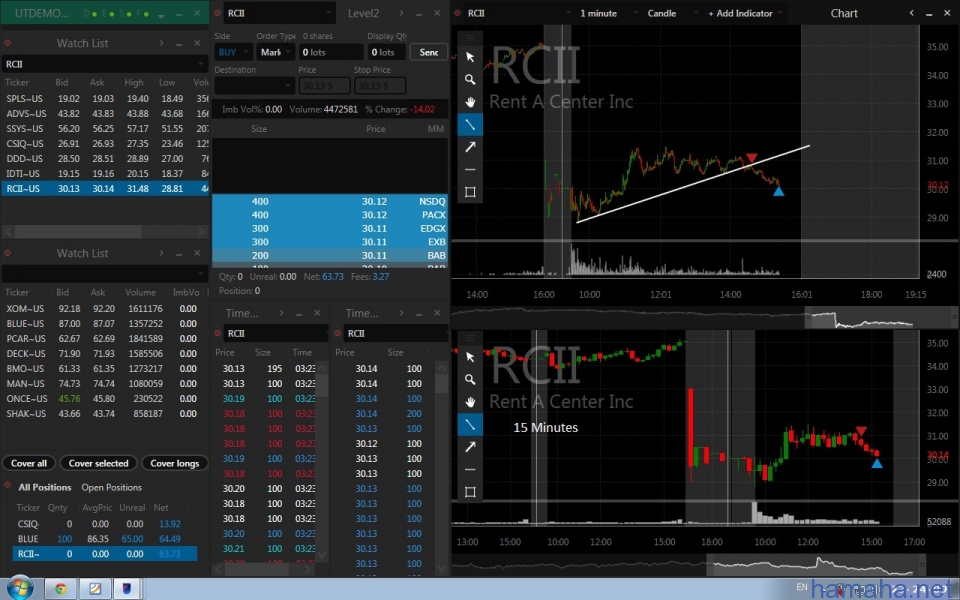Expand the Level2 panel arrow menu
This screenshot has width=960, height=600.
coord(401,13)
